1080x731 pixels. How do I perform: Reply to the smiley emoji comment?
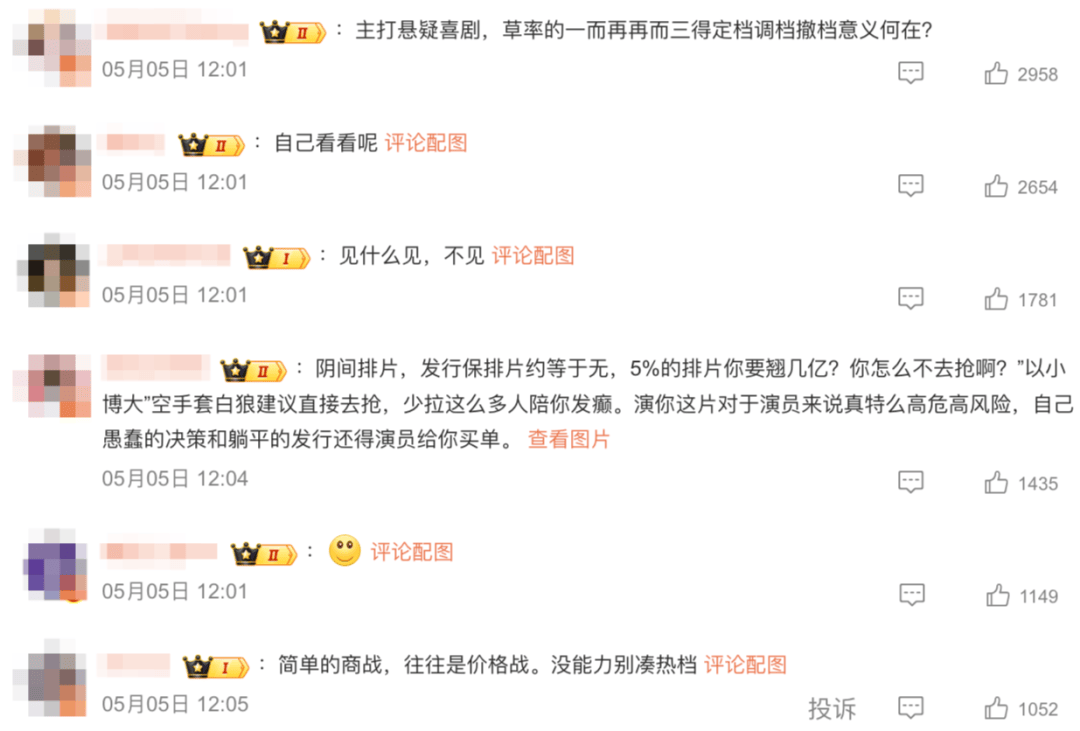point(912,595)
